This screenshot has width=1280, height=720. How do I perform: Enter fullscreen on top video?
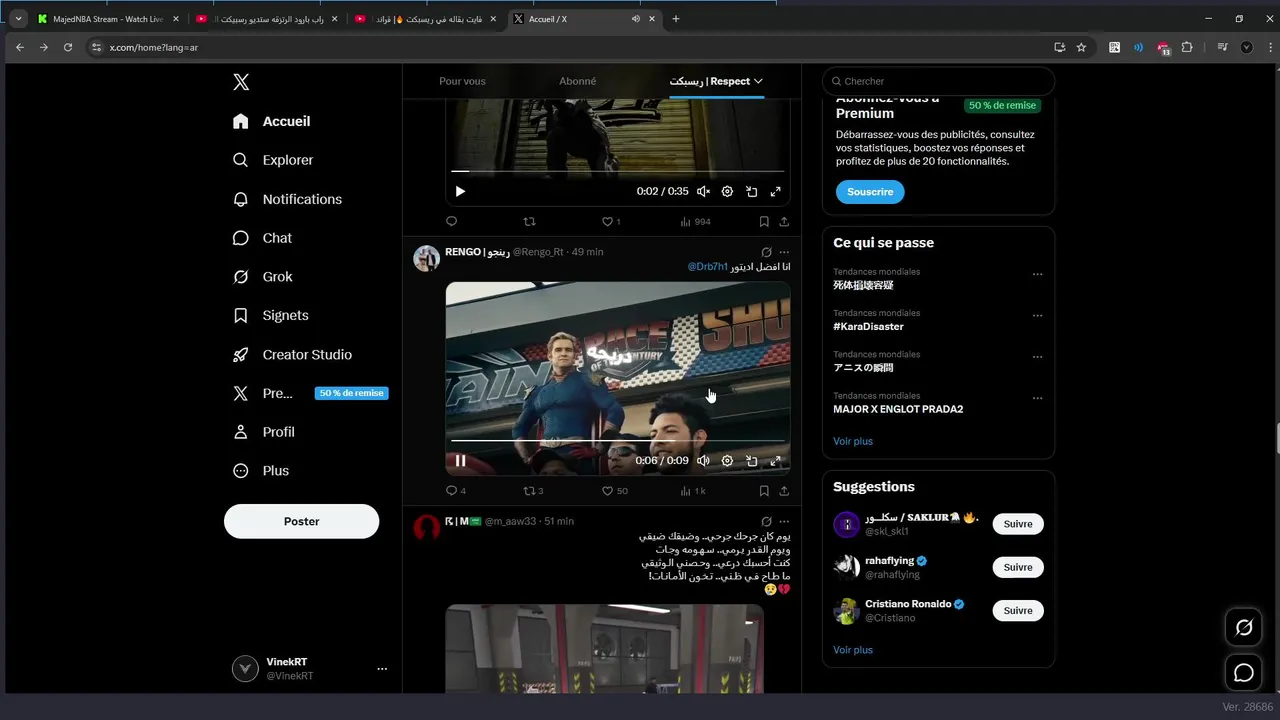[x=775, y=191]
